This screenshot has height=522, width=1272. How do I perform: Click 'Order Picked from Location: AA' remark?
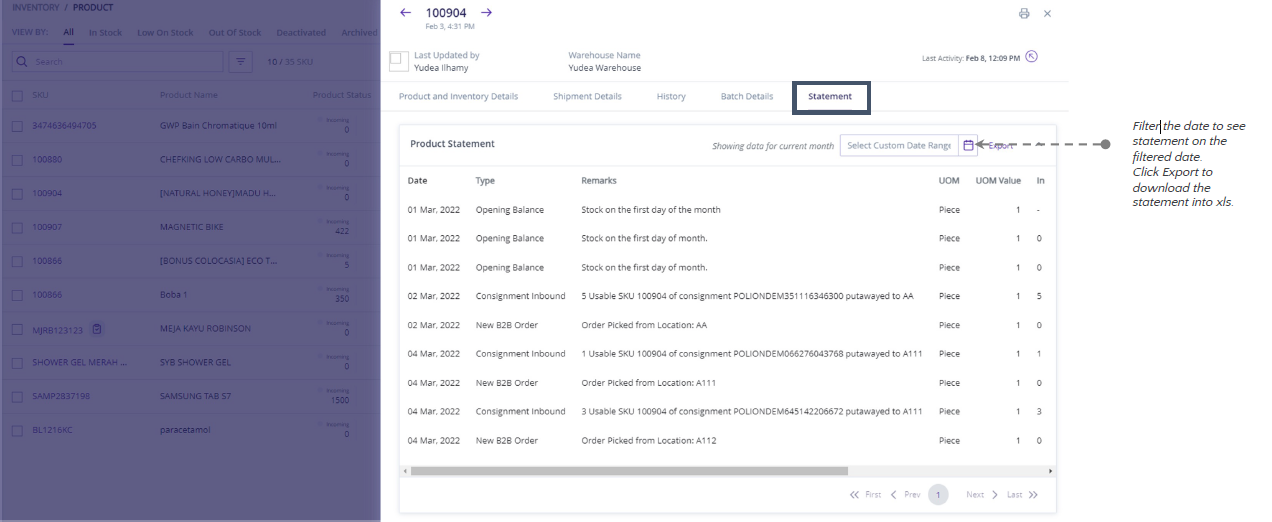(644, 325)
